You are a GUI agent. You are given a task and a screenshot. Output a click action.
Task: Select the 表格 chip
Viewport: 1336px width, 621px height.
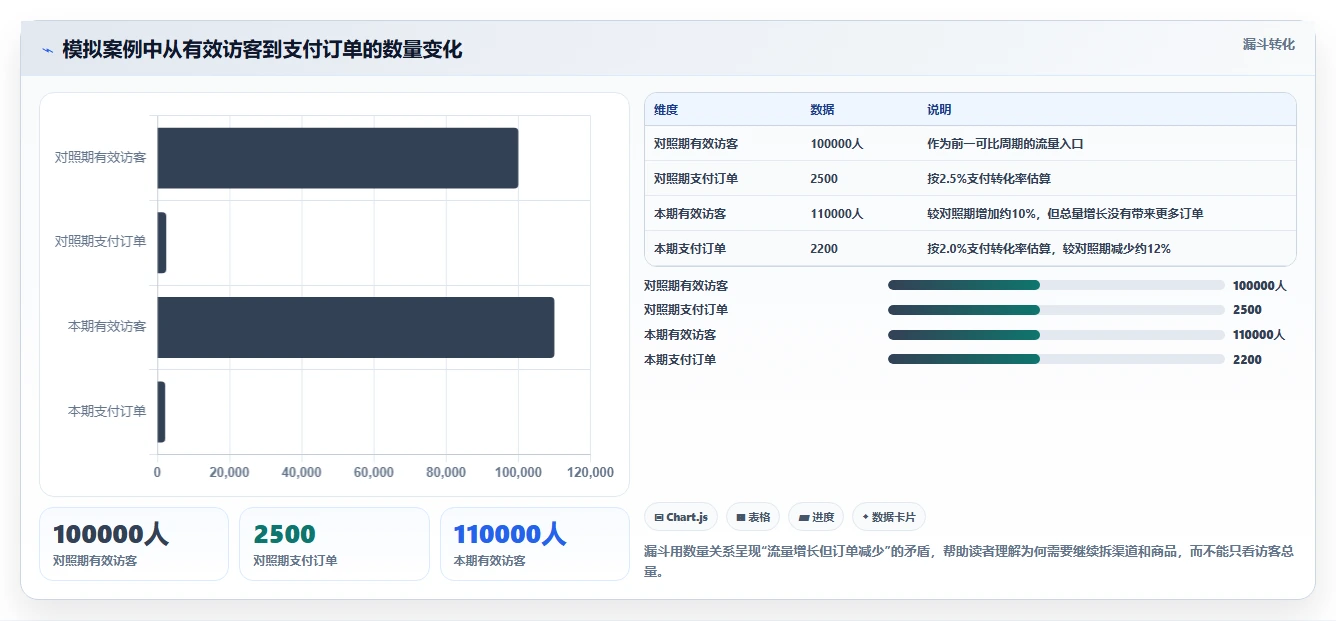(753, 517)
